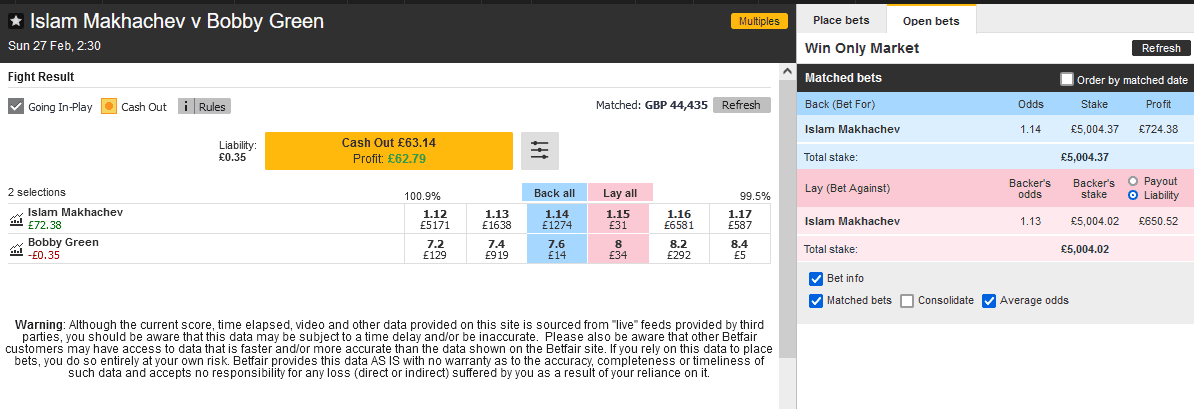Lay Islam Makhachev at 1.16
Viewport: 1194px width, 409px height.
(x=678, y=219)
